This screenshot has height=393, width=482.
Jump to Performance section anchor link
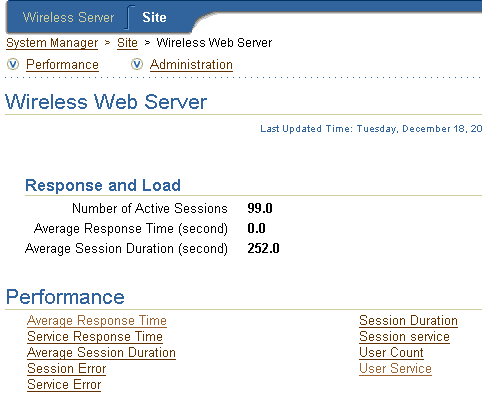[x=62, y=65]
